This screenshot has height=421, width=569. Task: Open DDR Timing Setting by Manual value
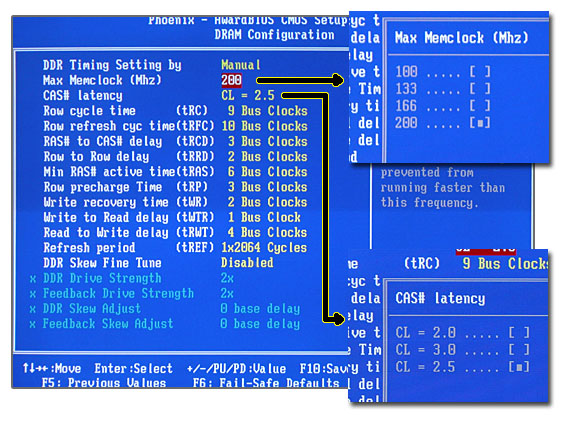pyautogui.click(x=241, y=65)
